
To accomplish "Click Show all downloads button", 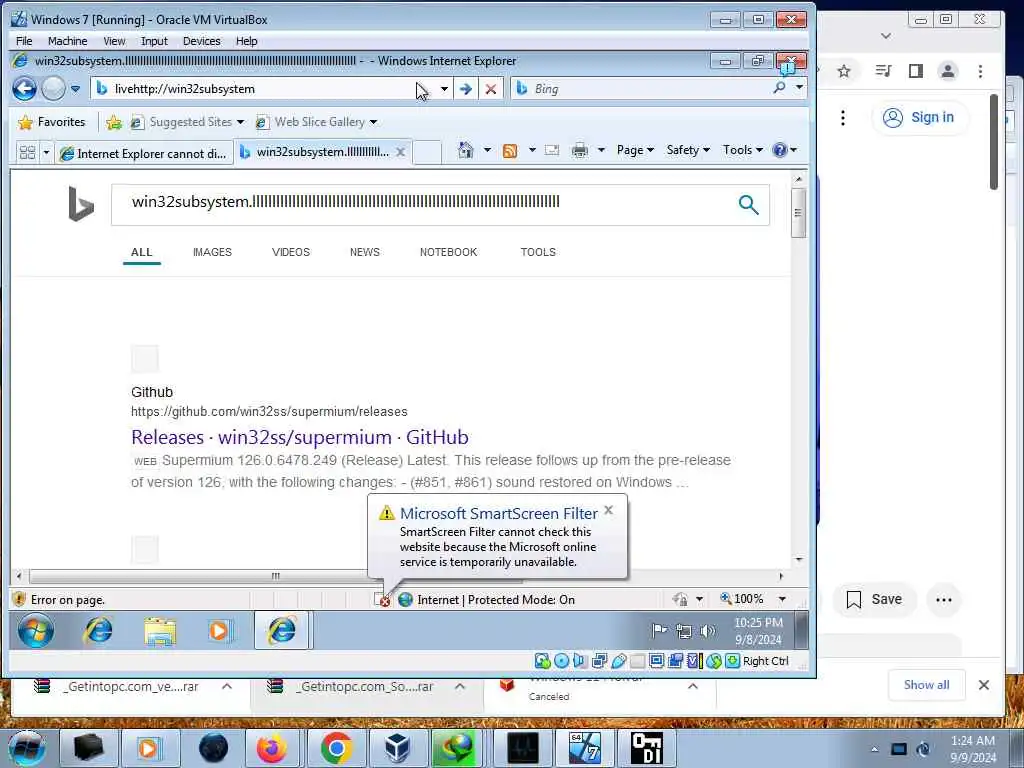I will pos(926,684).
